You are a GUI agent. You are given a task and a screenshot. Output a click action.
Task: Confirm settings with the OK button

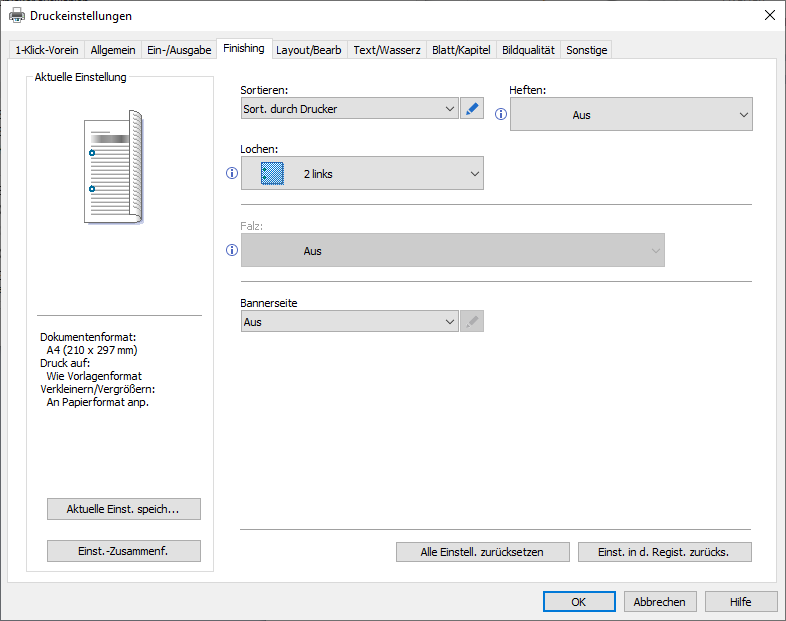[x=579, y=602]
